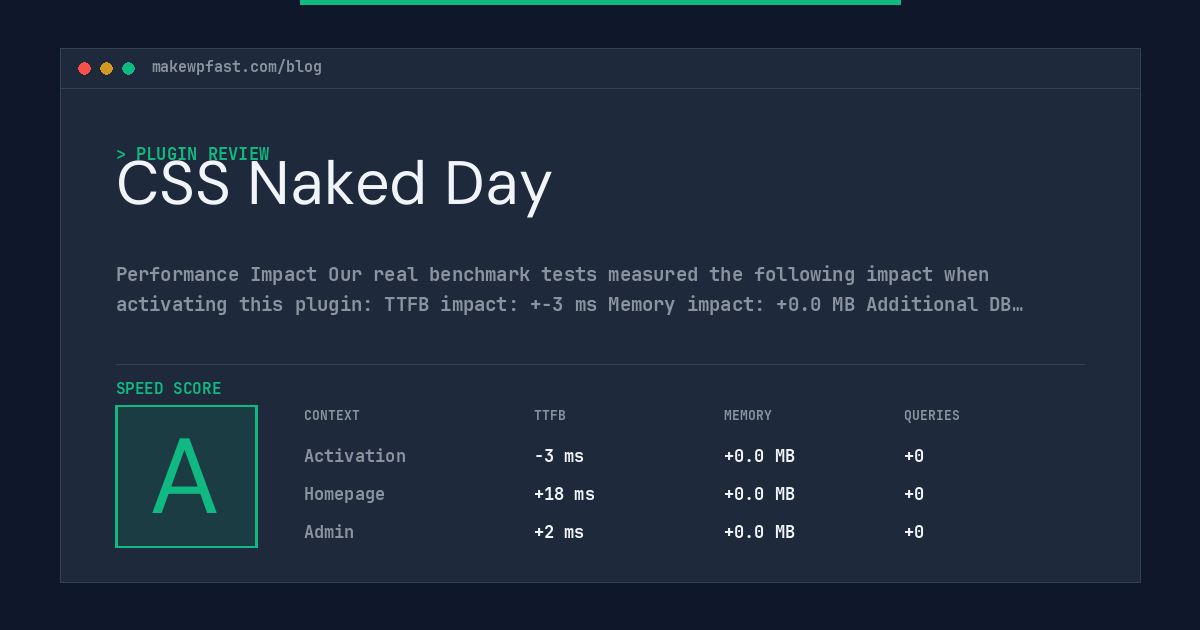Click the '-3 ms' TTFB value
The height and width of the screenshot is (630, 1200).
click(x=559, y=456)
